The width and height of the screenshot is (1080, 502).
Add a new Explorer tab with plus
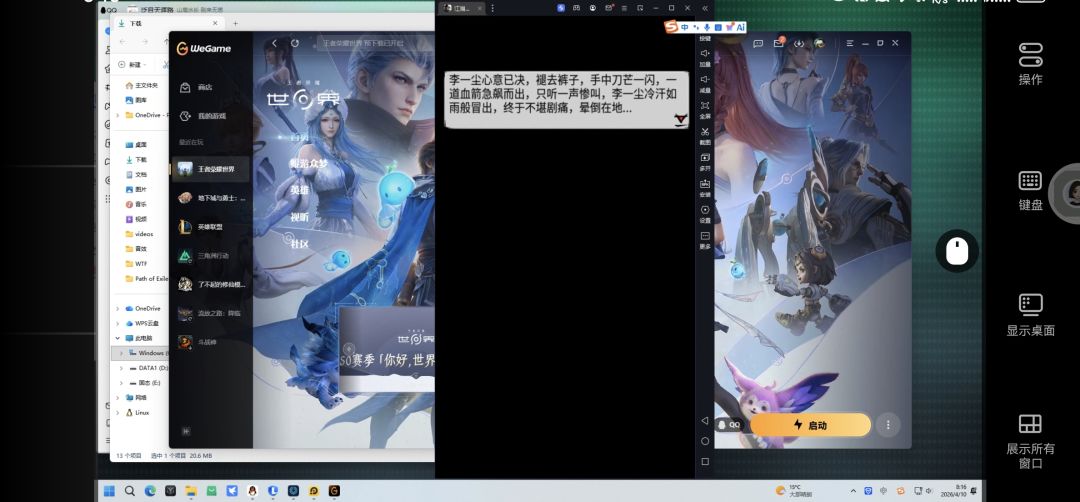[235, 23]
